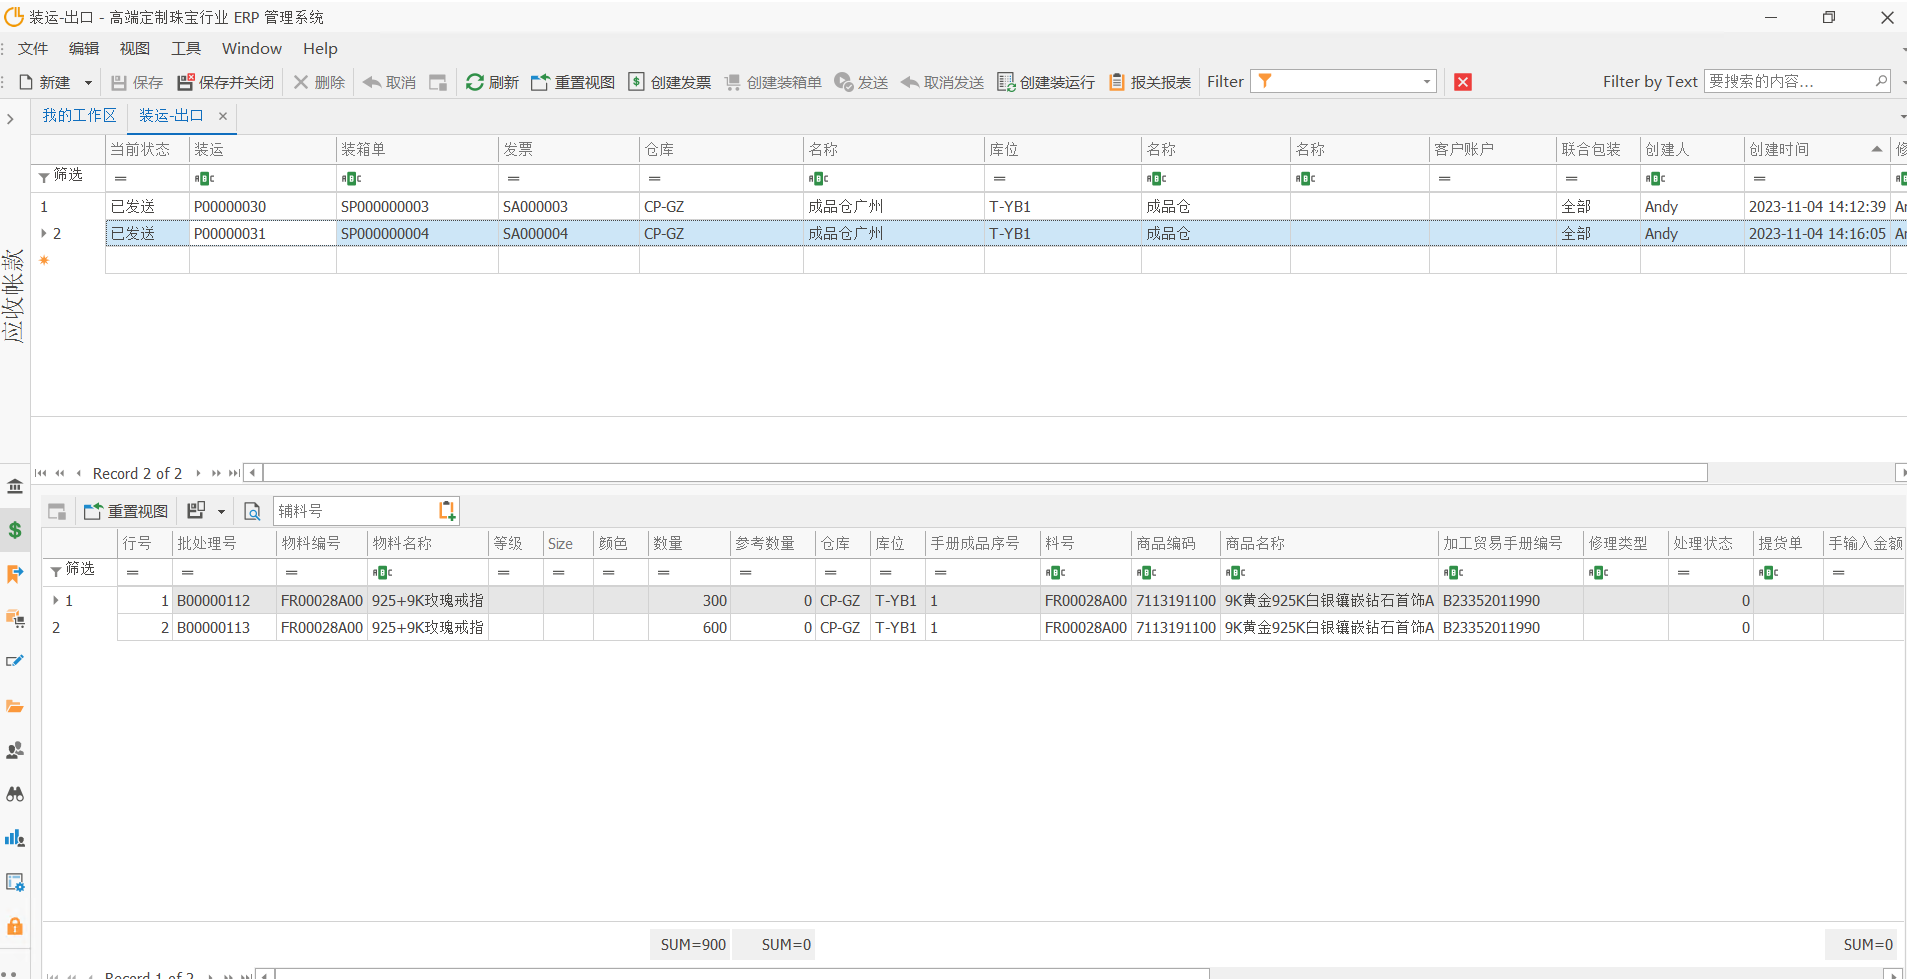Expand the collapsed left navigation panel
This screenshot has width=1907, height=979.
click(x=10, y=119)
